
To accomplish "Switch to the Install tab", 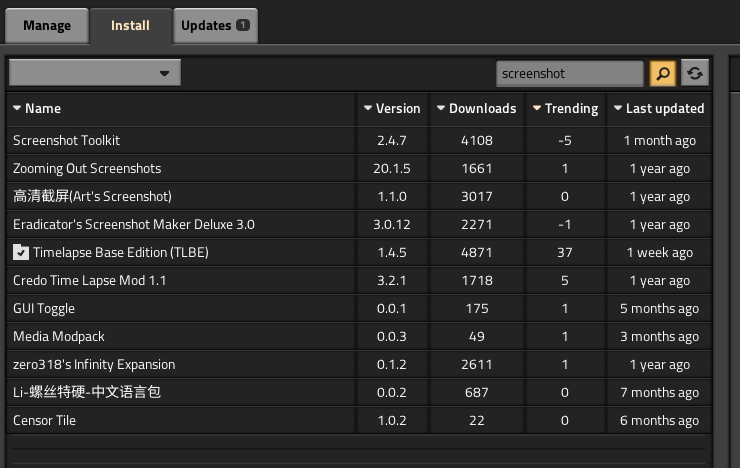I will (130, 25).
